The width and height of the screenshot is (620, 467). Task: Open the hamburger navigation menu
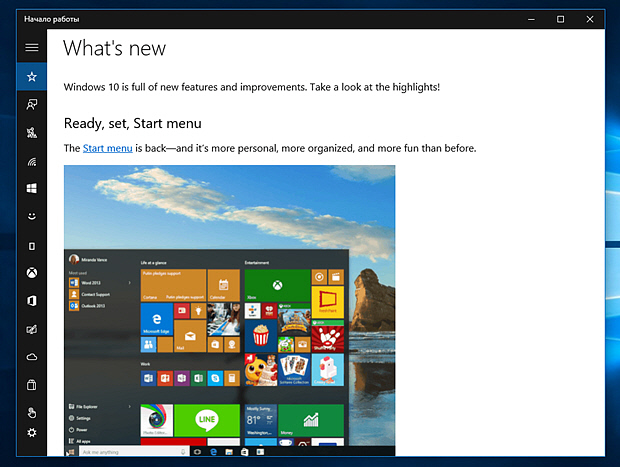[x=32, y=47]
